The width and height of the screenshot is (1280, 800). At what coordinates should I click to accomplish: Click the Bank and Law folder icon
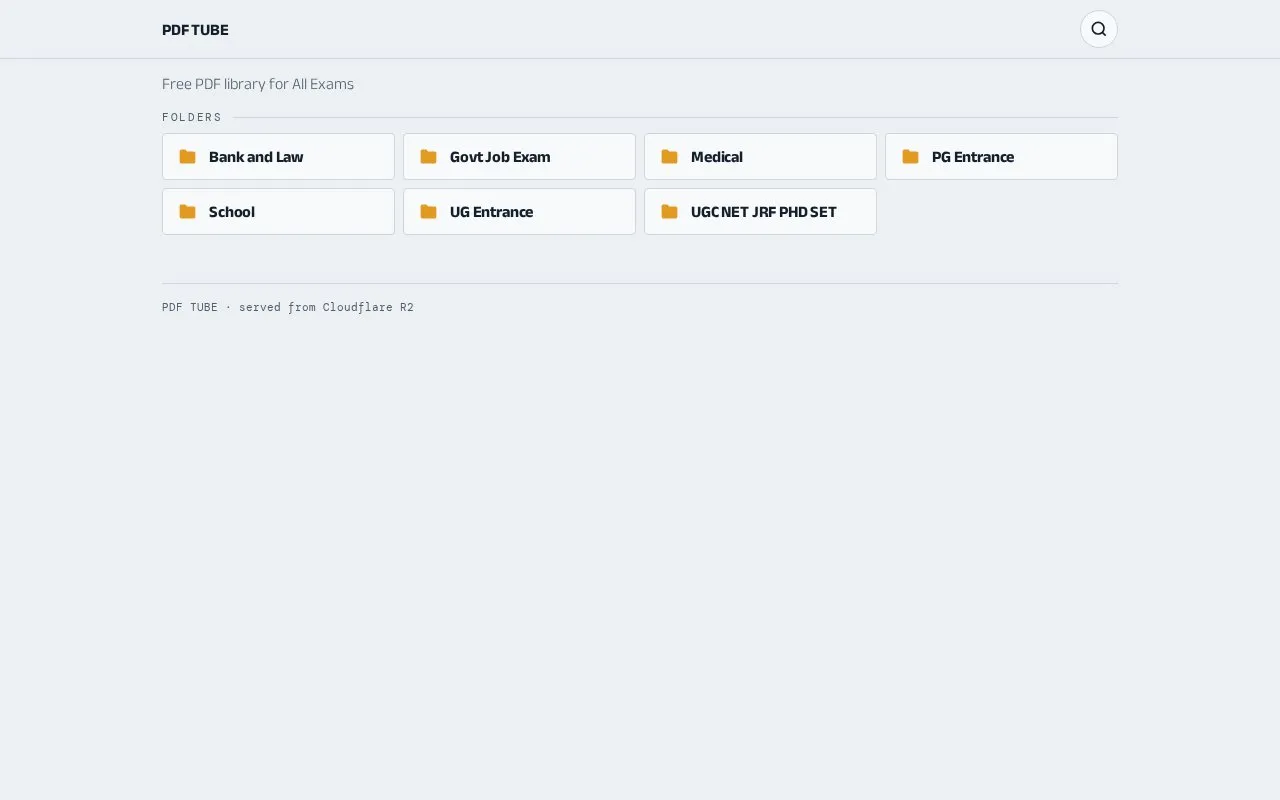(187, 157)
